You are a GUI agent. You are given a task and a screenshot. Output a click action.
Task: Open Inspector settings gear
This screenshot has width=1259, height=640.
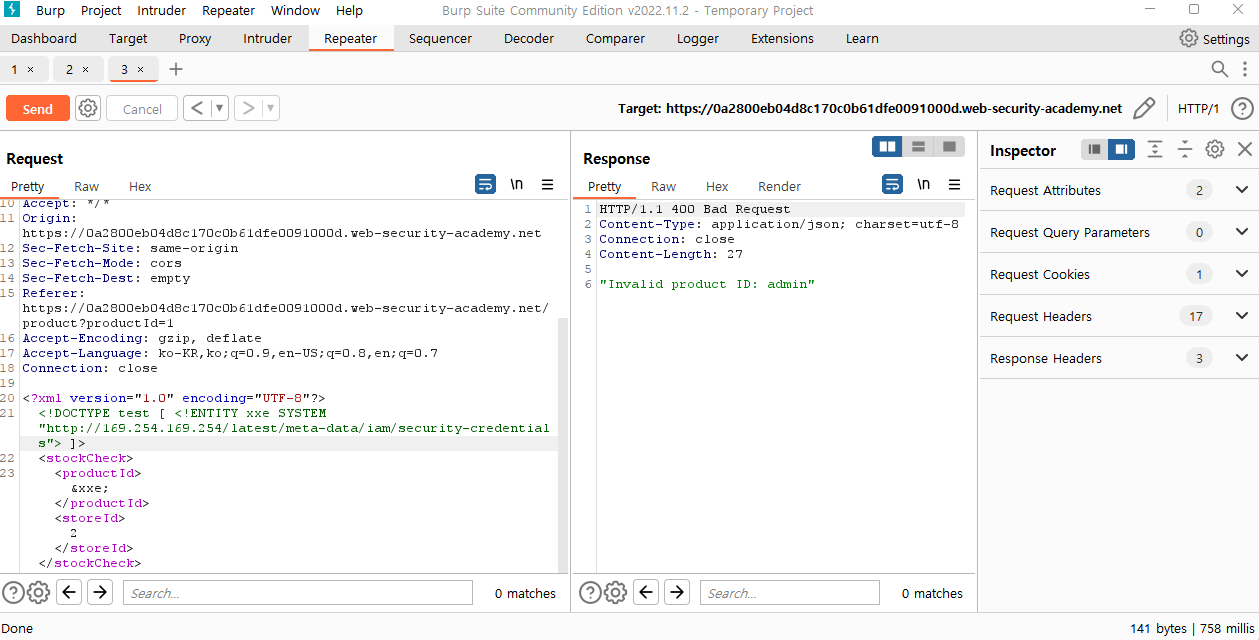coord(1215,149)
